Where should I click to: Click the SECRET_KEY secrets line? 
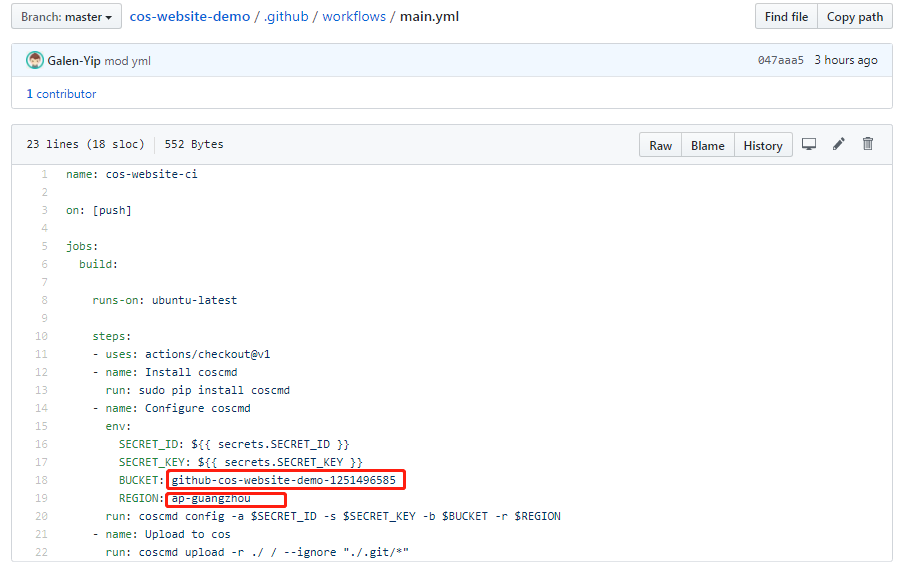coord(241,462)
